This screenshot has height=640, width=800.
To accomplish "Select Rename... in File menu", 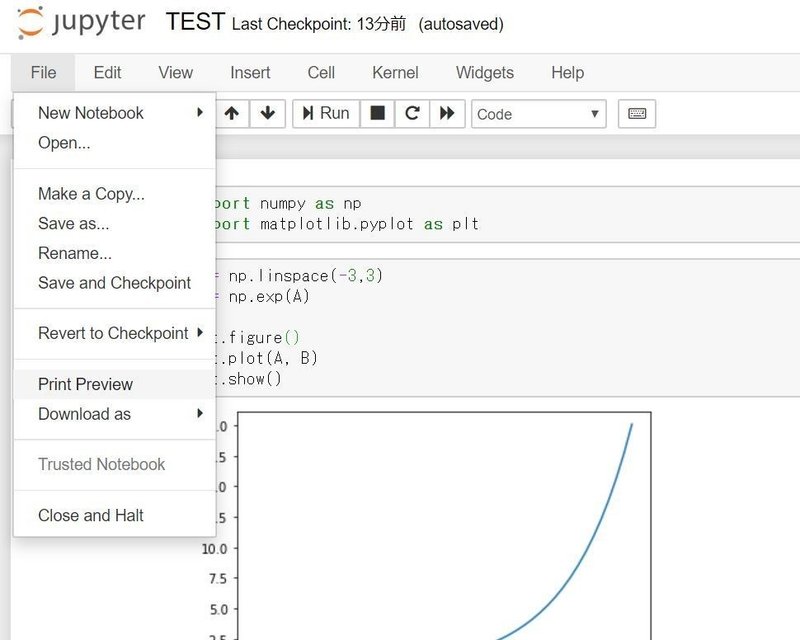I will [x=115, y=253].
